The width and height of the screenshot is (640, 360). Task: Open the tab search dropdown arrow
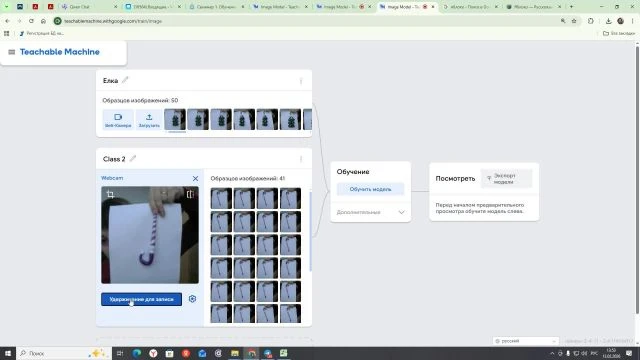point(7,7)
